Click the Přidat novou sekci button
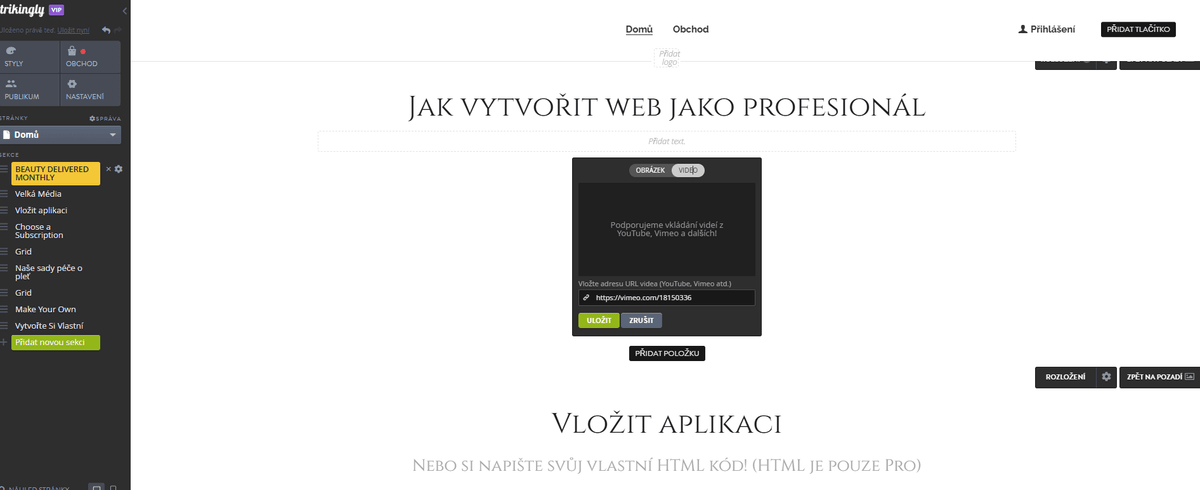1200x490 pixels. (56, 342)
